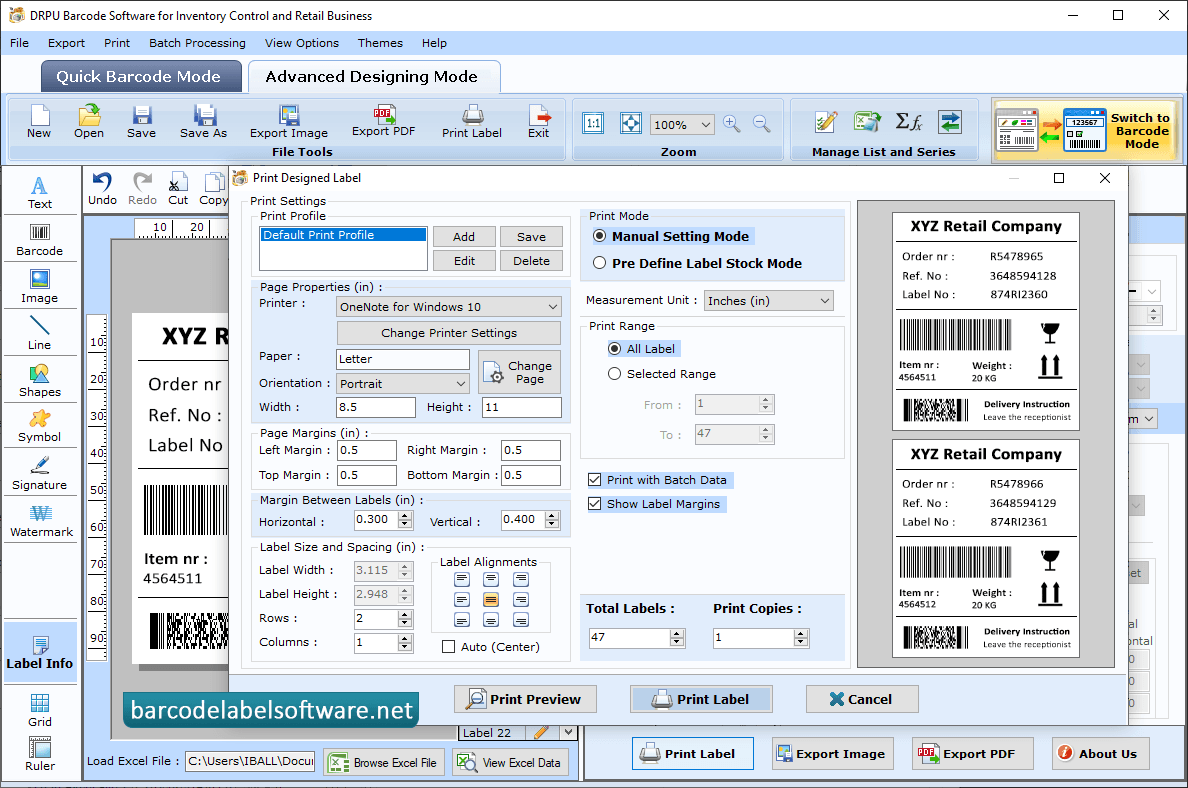Screen dimensions: 1188x788
Task: Increase Rows count with spinner up
Action: (x=405, y=614)
